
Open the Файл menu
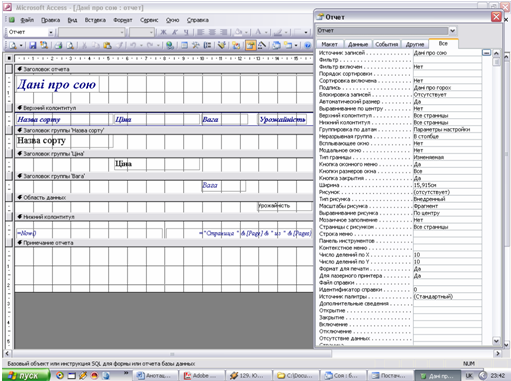(x=27, y=20)
